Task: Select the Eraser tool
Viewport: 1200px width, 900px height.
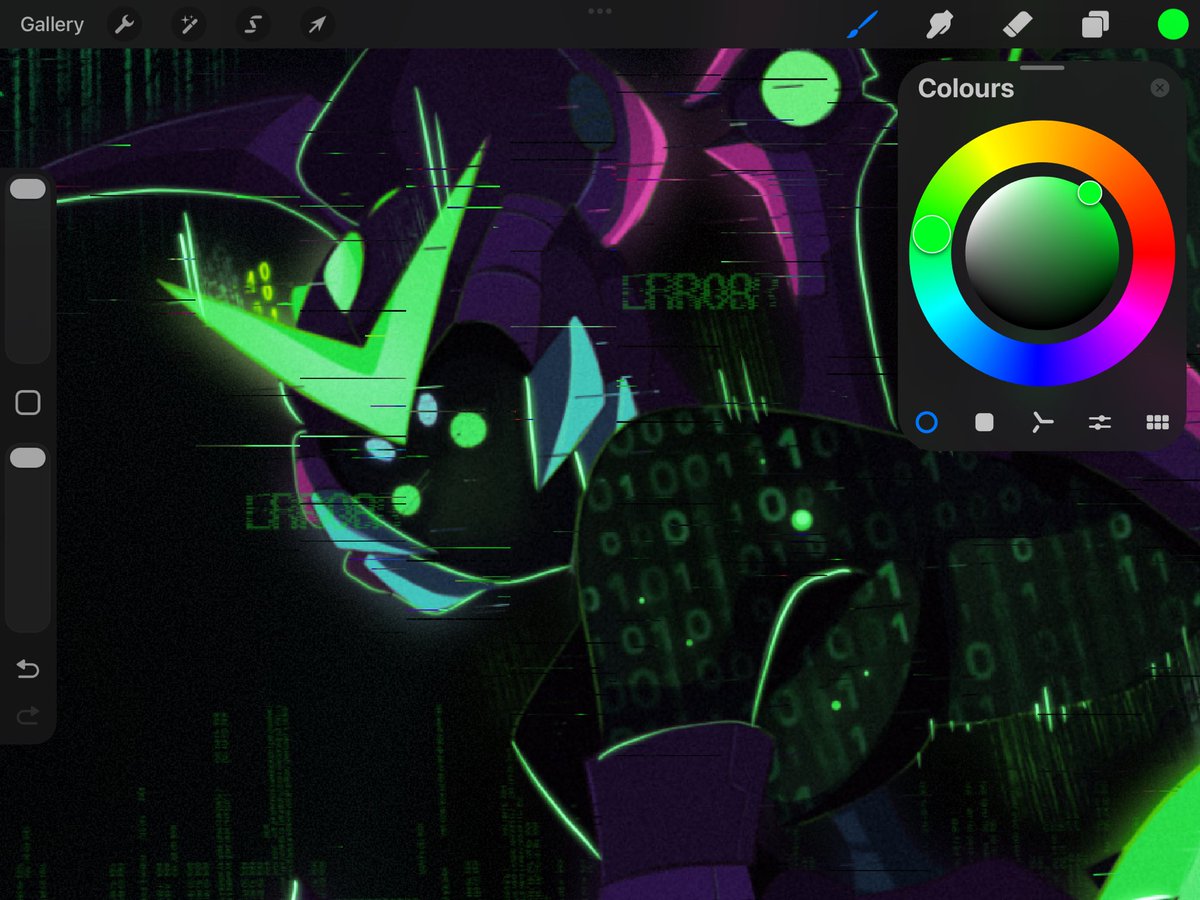Action: 1017,24
